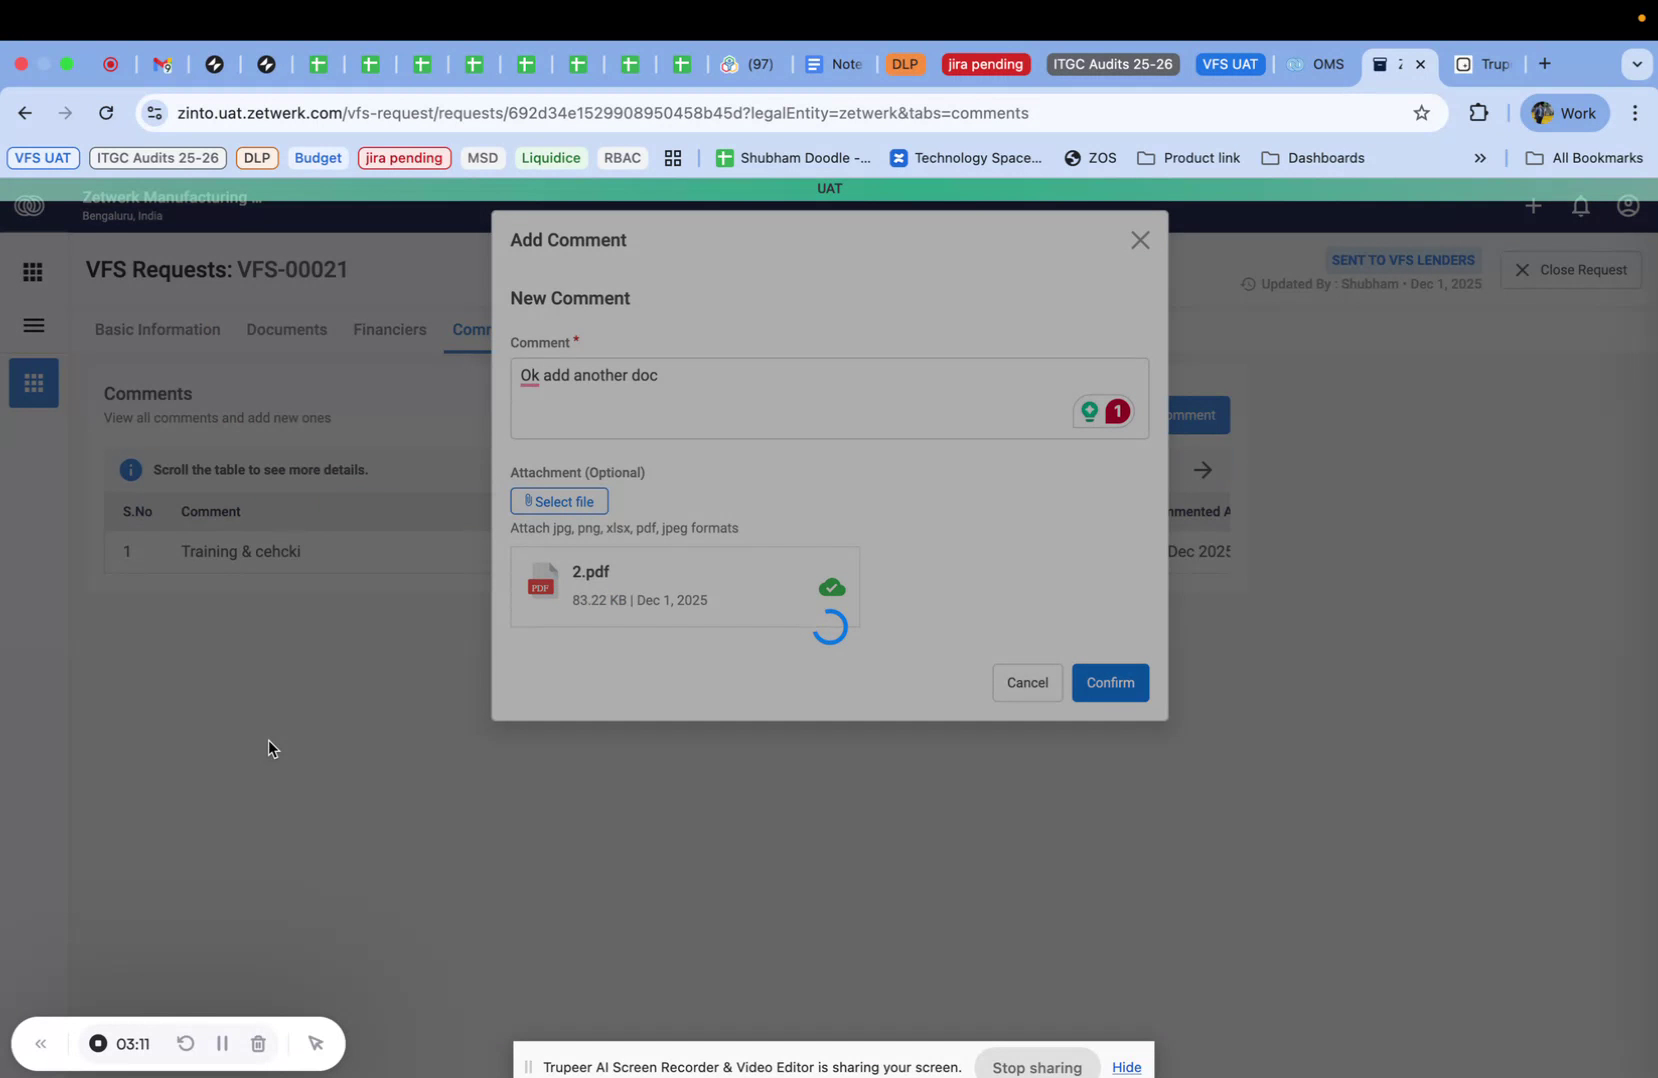Viewport: 1658px width, 1078px height.
Task: Select the cursor spotlight tool in recorder toolbar
Action: click(316, 1043)
